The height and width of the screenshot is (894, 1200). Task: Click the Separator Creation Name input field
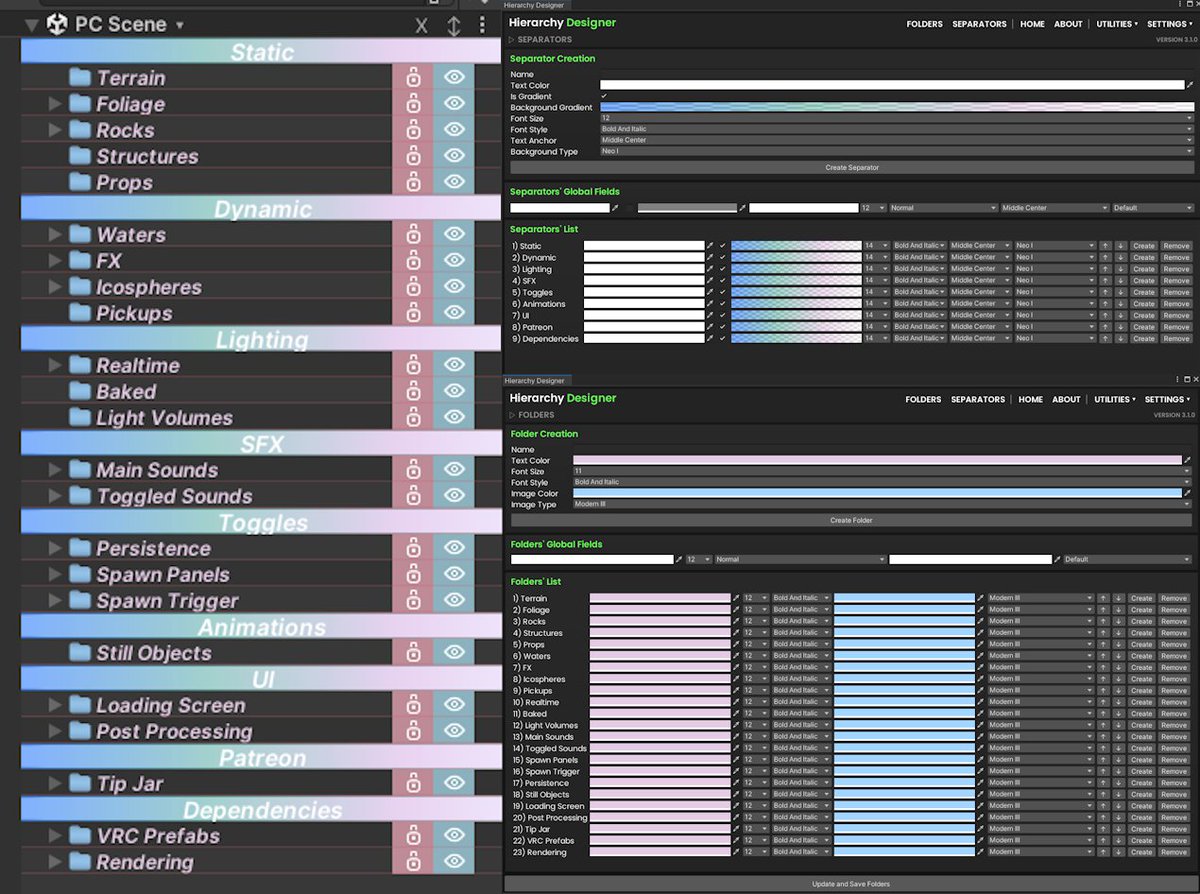pyautogui.click(x=897, y=75)
